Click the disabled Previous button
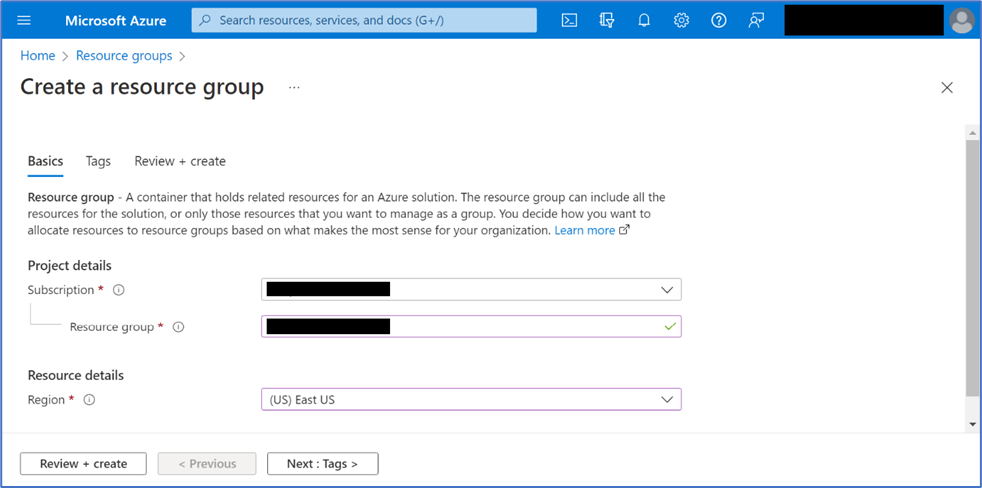 207,464
